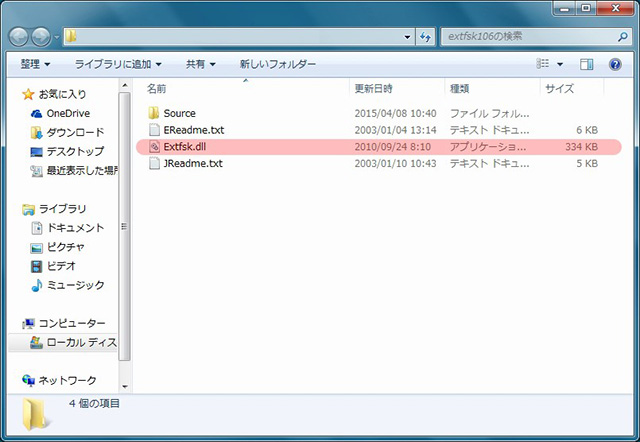
Task: Go forward with the Forward arrow button
Action: pyautogui.click(x=41, y=37)
